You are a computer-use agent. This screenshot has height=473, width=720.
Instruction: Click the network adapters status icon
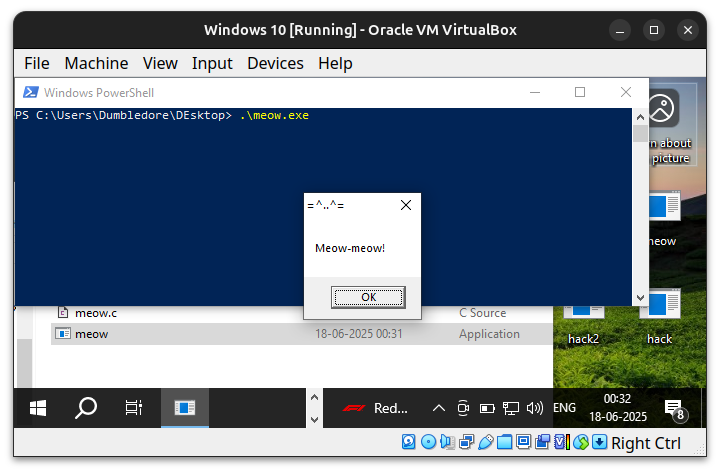[x=467, y=442]
